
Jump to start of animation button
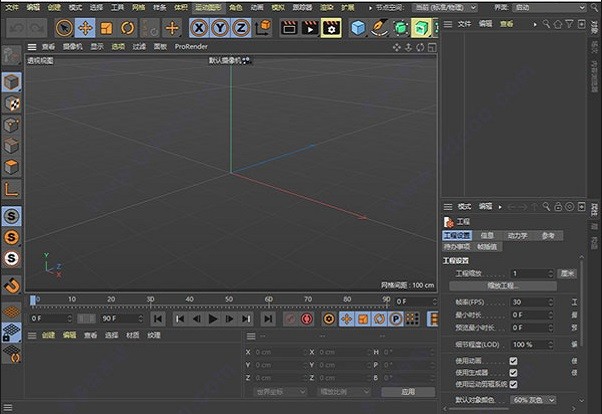tap(158, 319)
